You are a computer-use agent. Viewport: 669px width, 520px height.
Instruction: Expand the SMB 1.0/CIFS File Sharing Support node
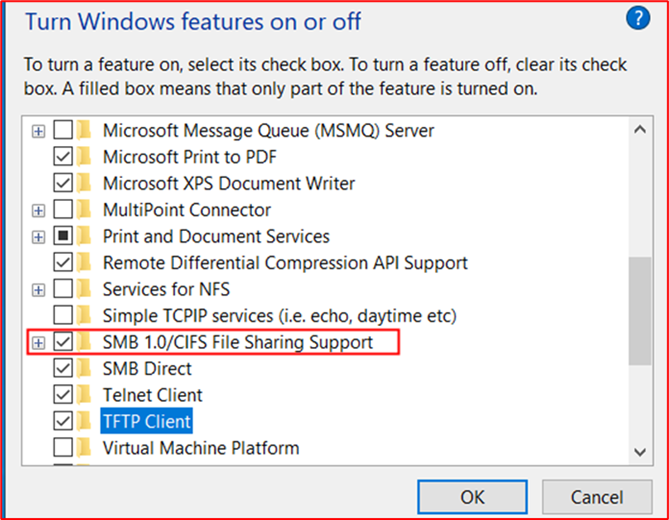click(39, 343)
